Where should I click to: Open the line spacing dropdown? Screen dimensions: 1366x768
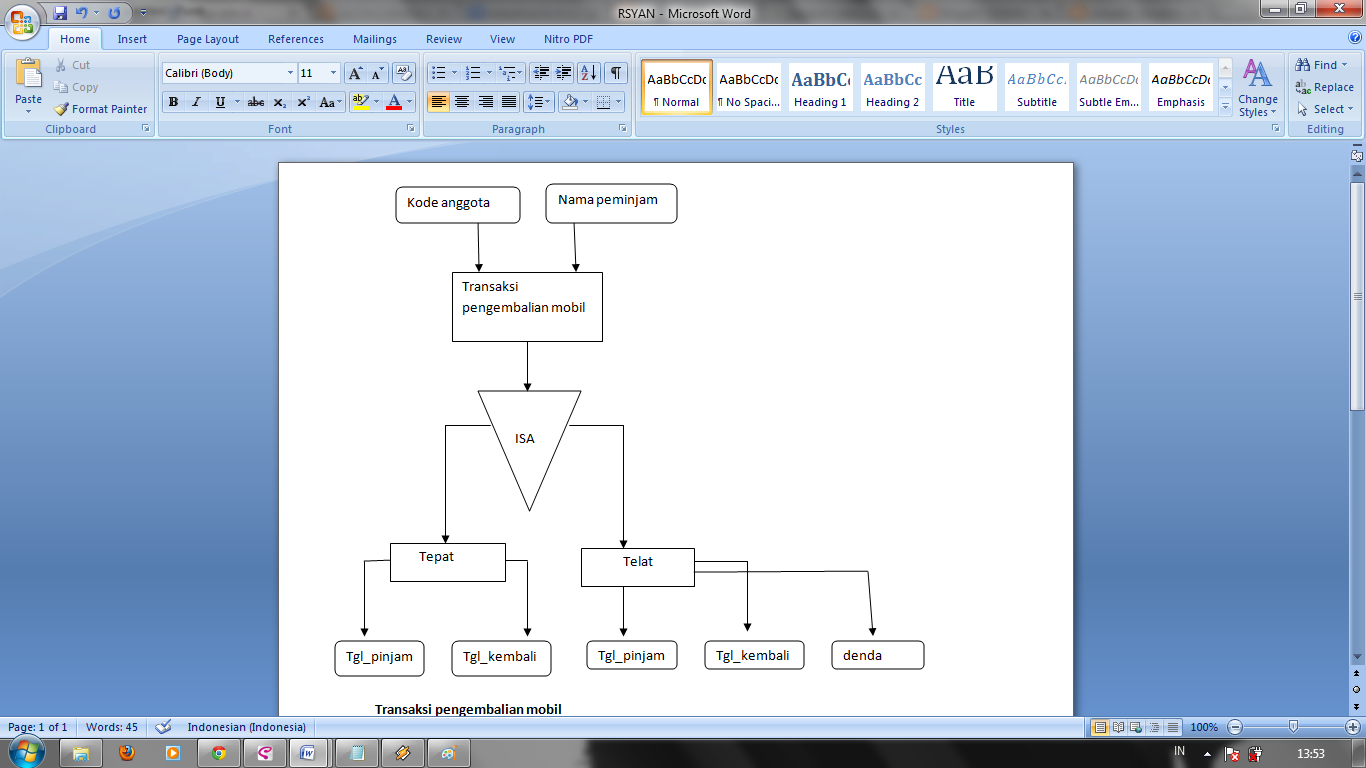539,102
